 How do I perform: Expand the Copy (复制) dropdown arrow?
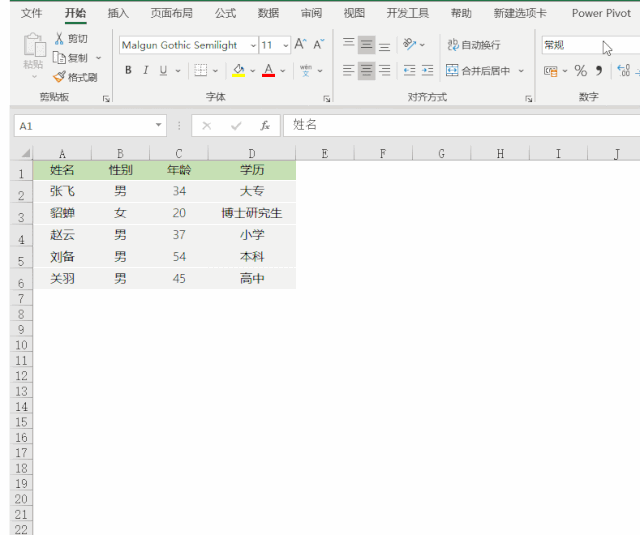coord(98,58)
